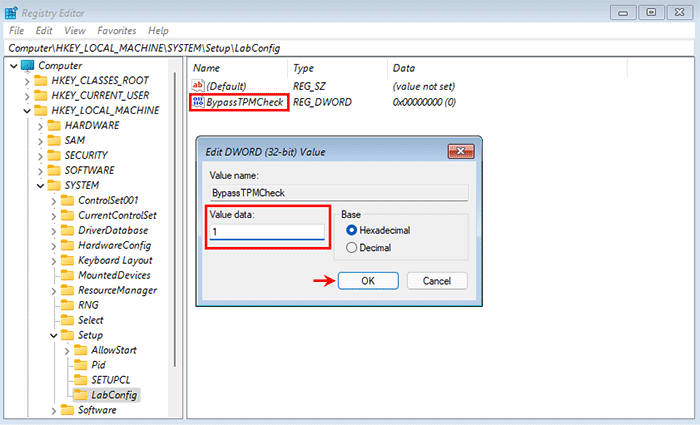The image size is (700, 425).
Task: Open the Favorites menu
Action: pyautogui.click(x=117, y=31)
